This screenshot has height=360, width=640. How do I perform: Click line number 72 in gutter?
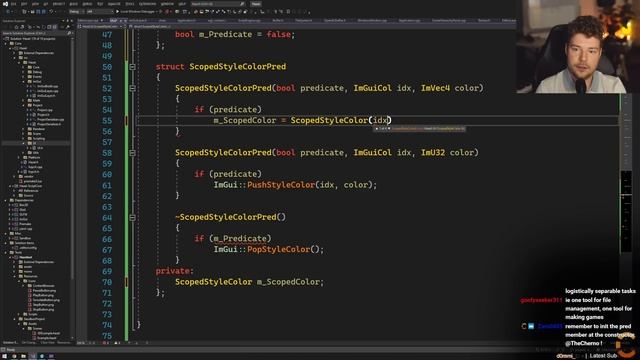pyautogui.click(x=107, y=304)
